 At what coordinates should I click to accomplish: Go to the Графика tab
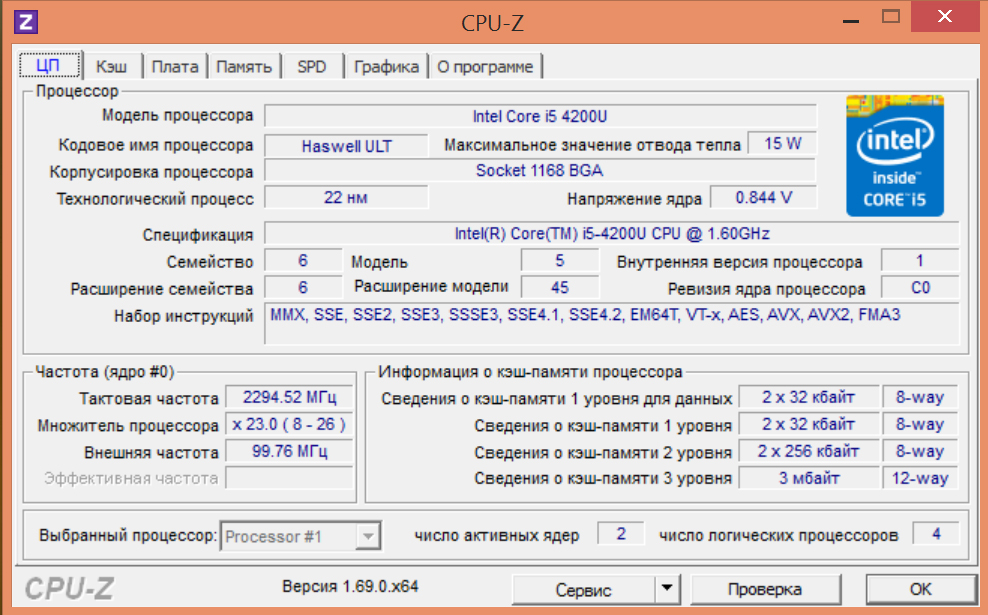pos(386,67)
